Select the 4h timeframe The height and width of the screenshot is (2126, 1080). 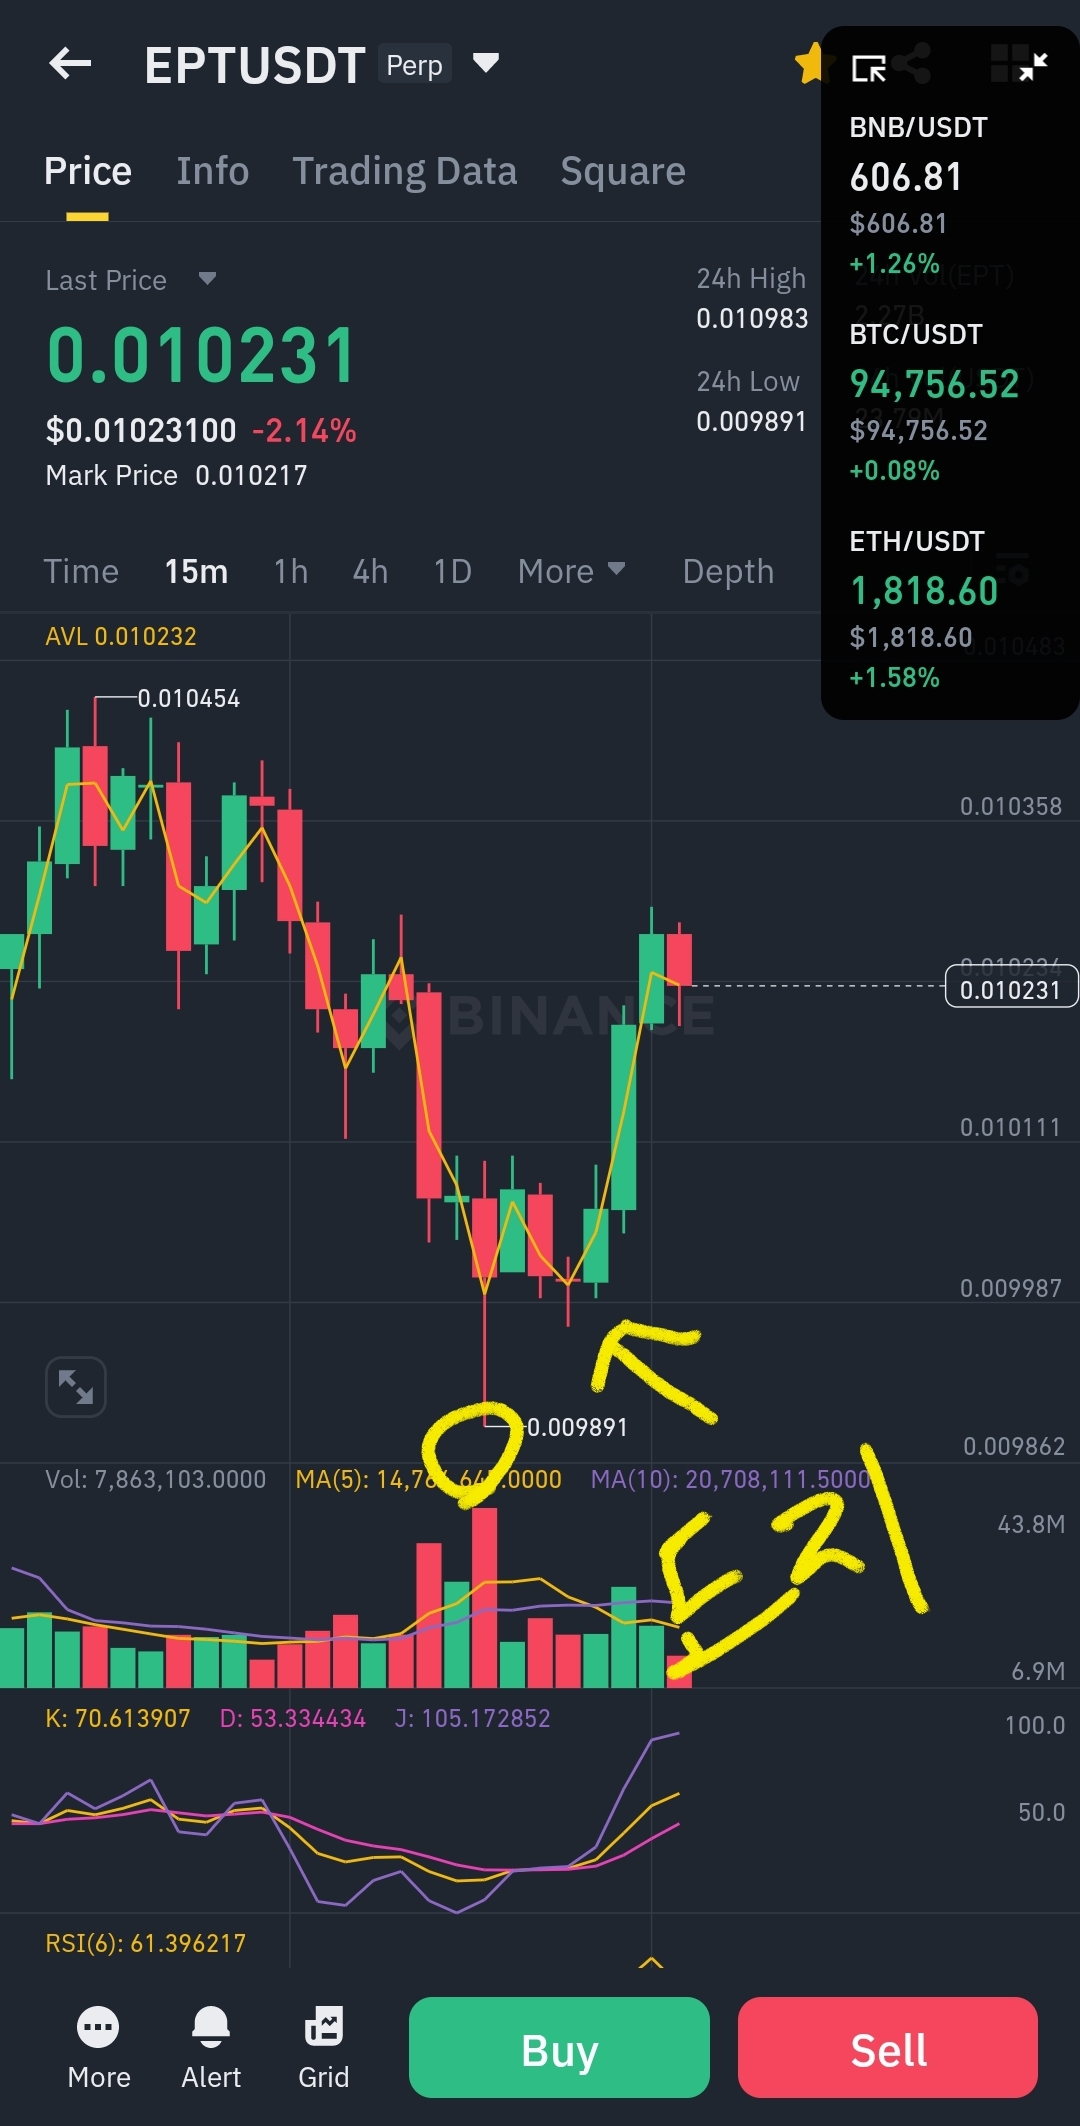(370, 571)
